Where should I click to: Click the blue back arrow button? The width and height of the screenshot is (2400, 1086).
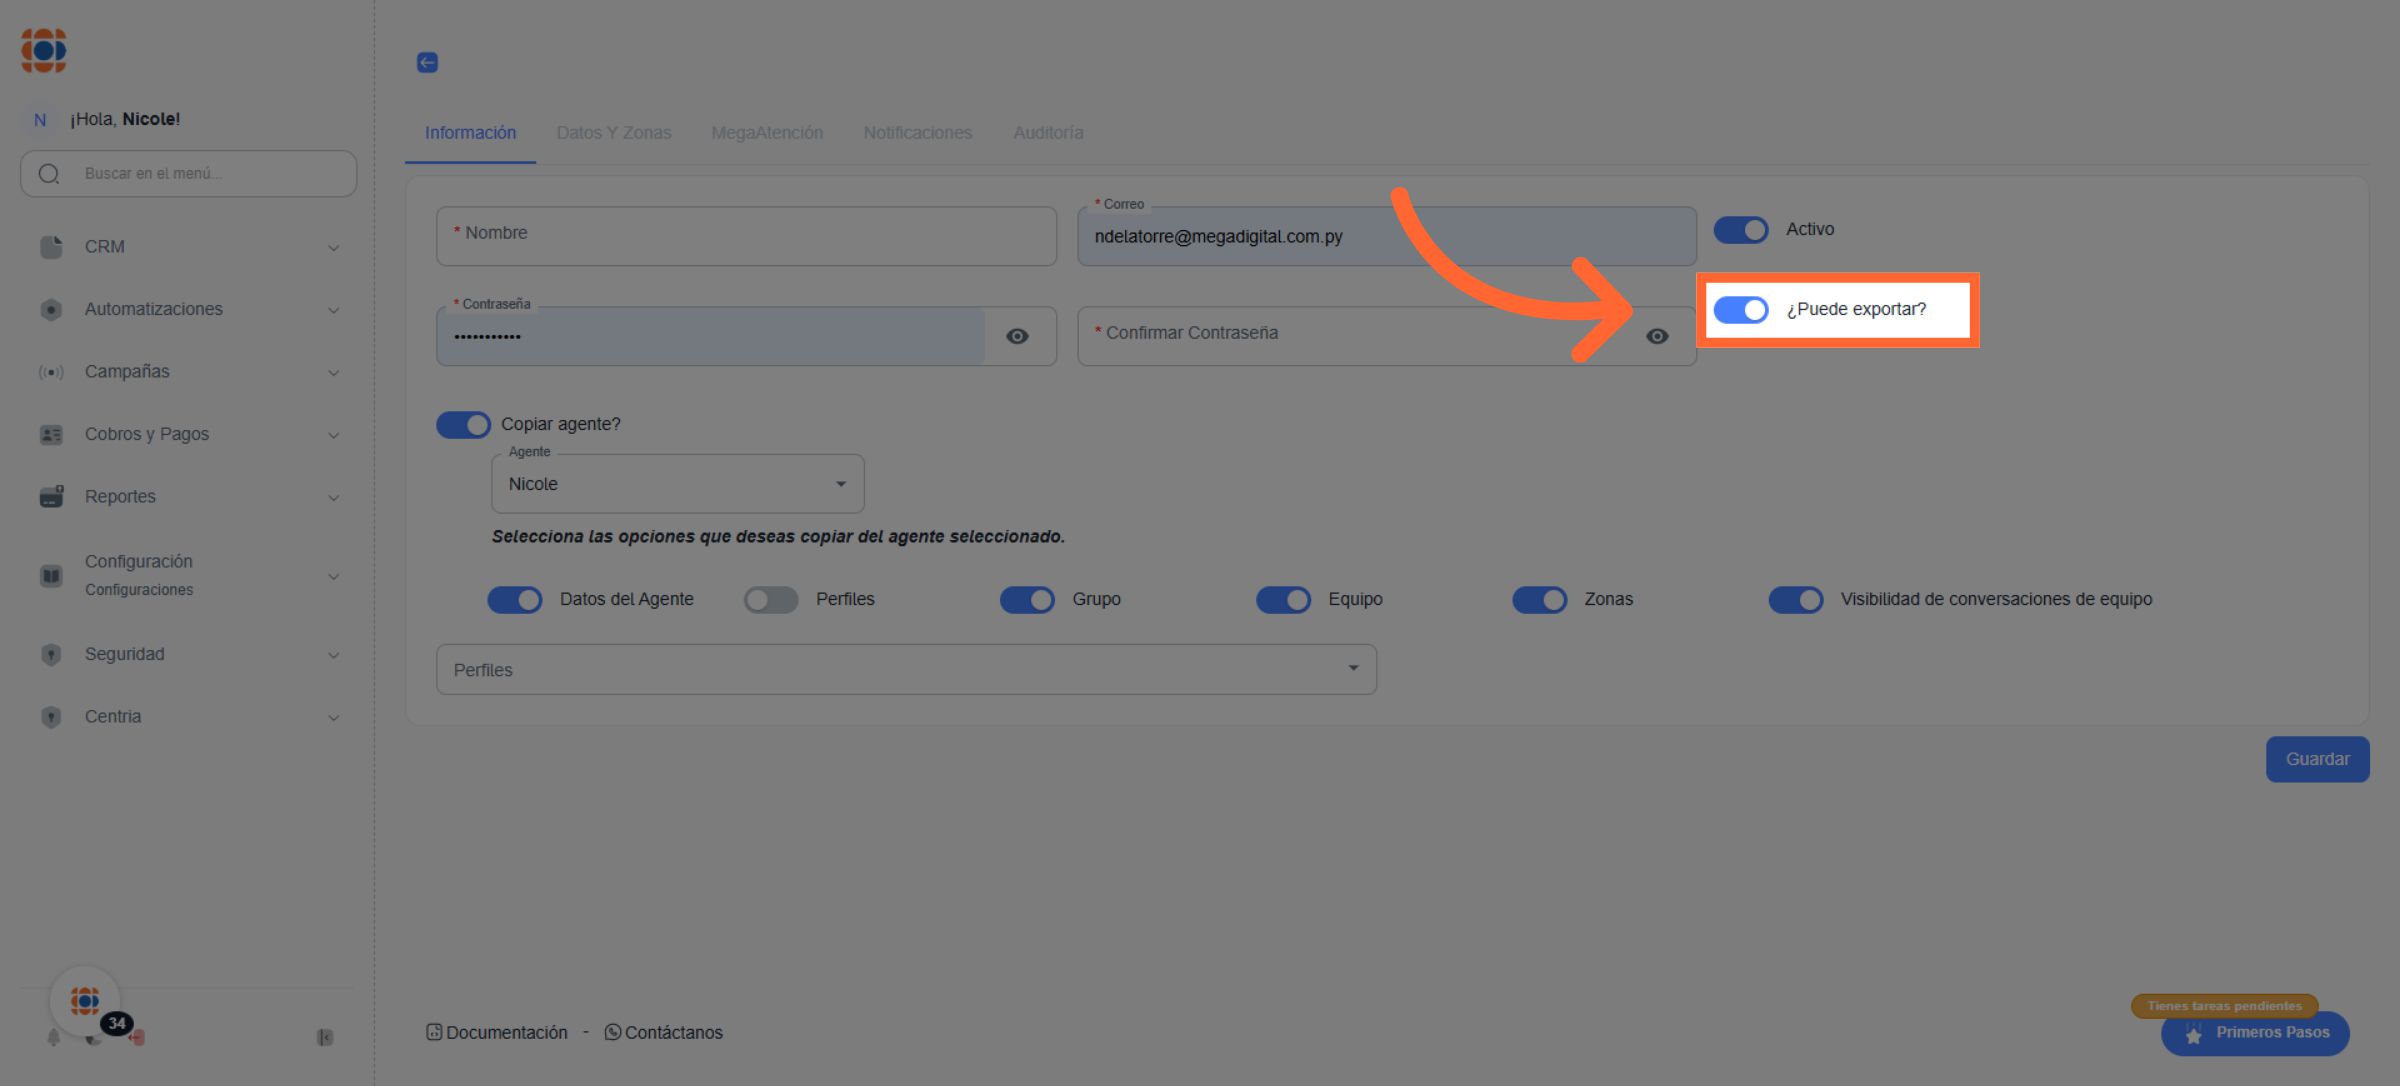point(427,62)
